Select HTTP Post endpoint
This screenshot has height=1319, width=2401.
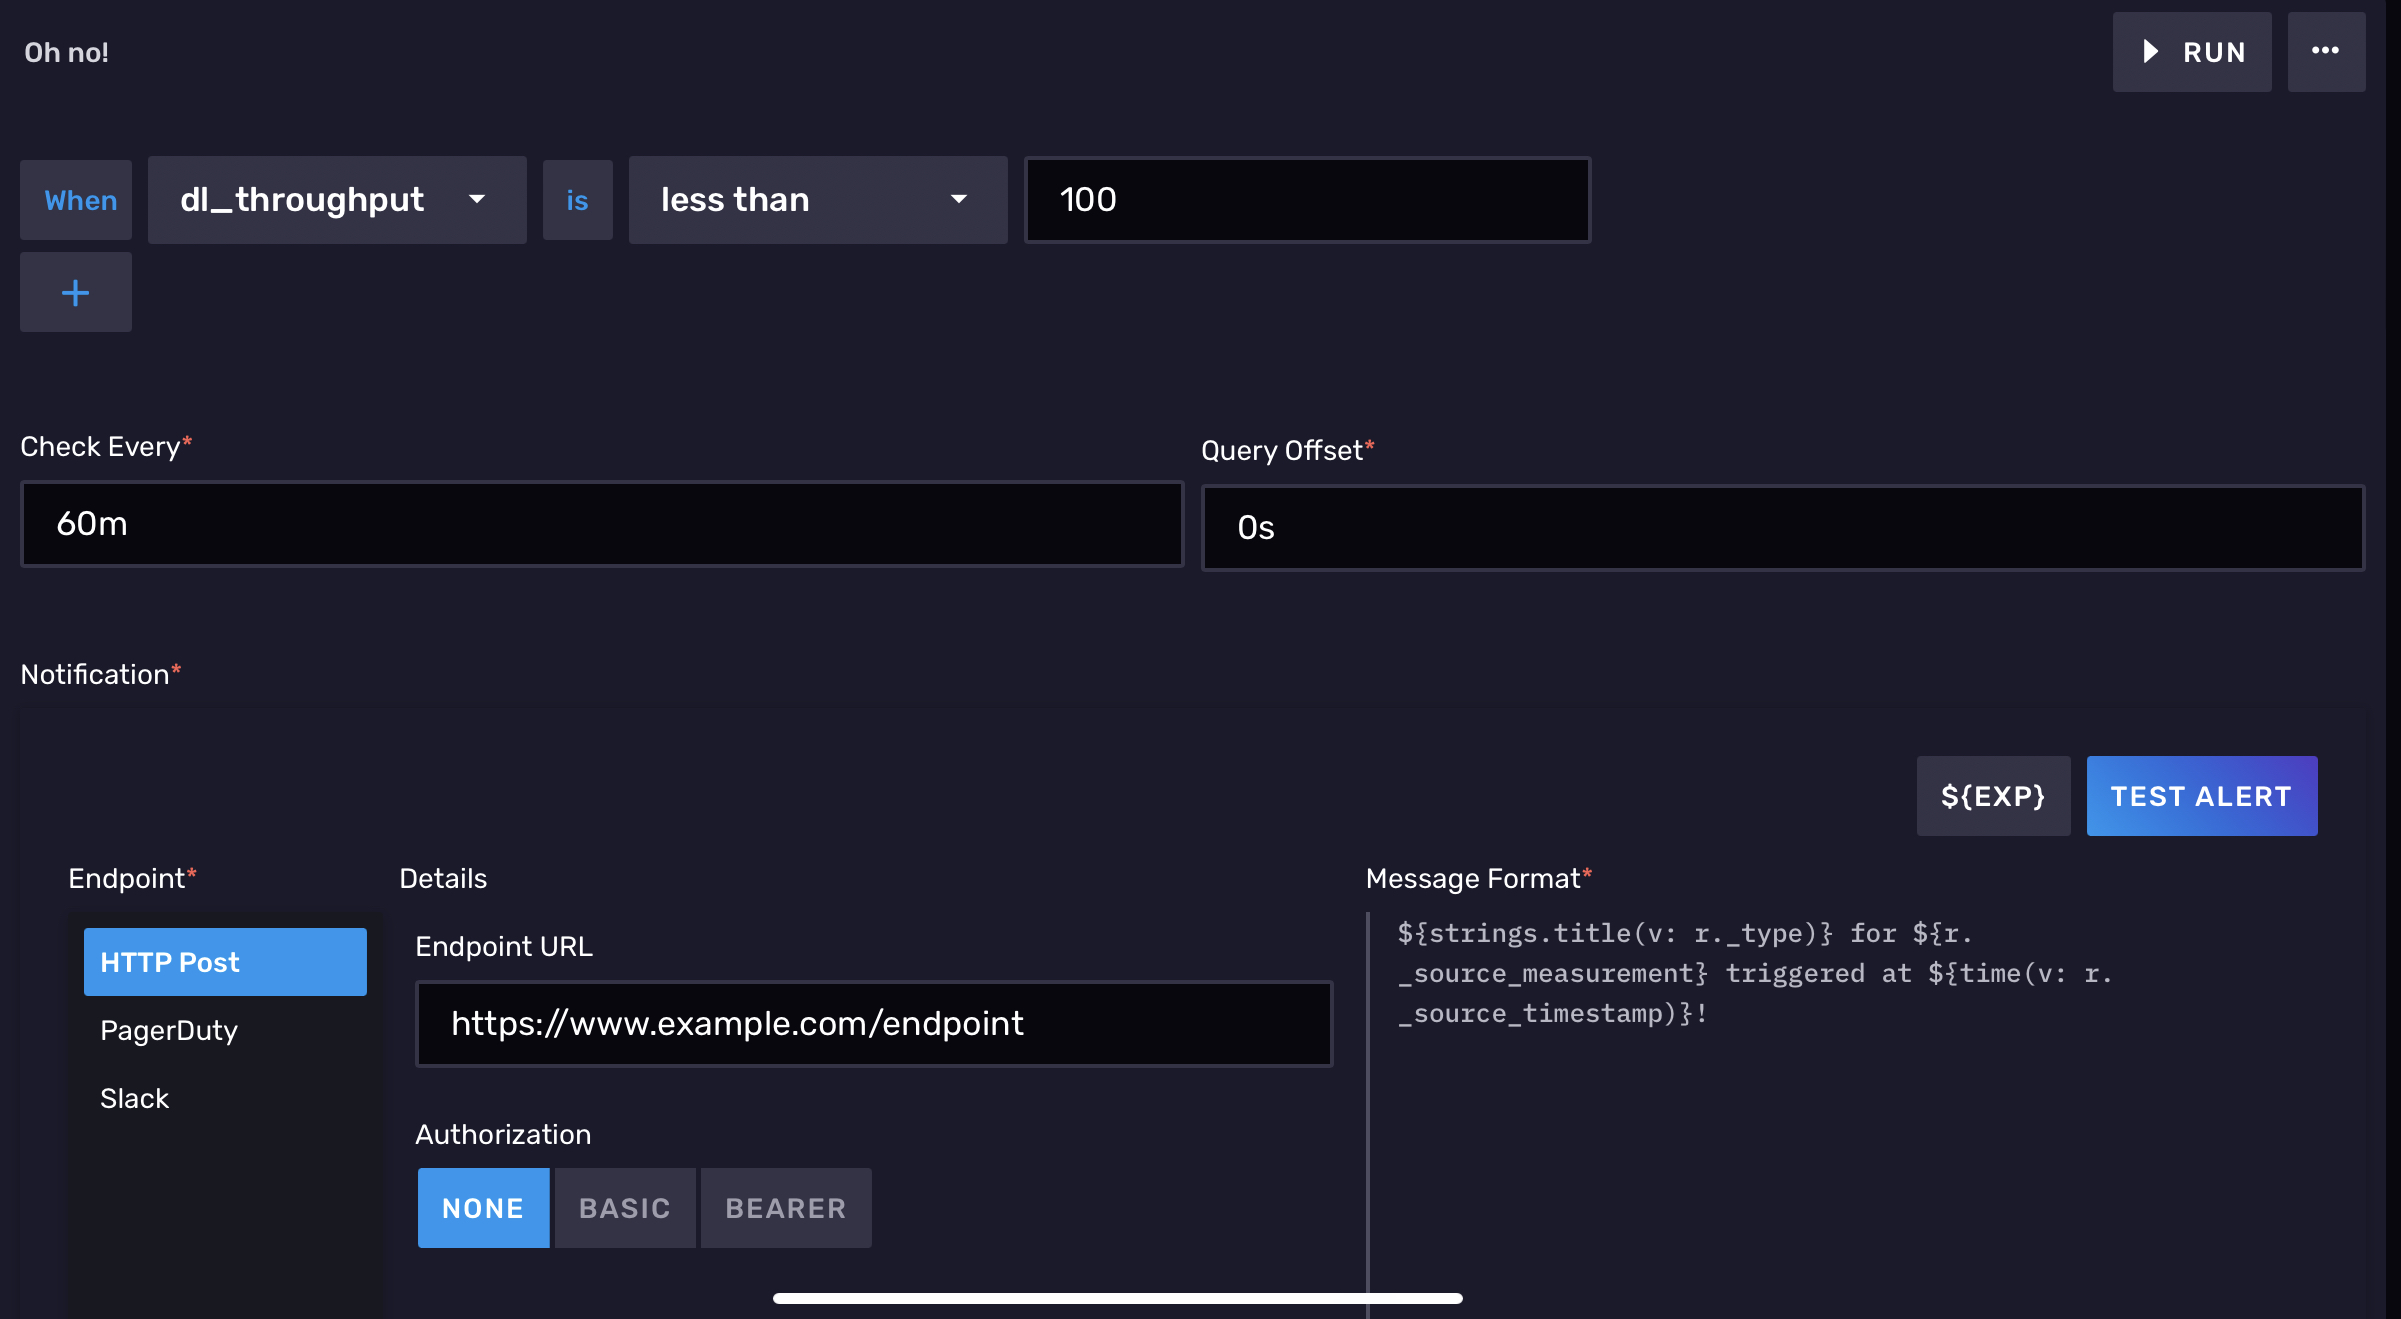point(225,962)
